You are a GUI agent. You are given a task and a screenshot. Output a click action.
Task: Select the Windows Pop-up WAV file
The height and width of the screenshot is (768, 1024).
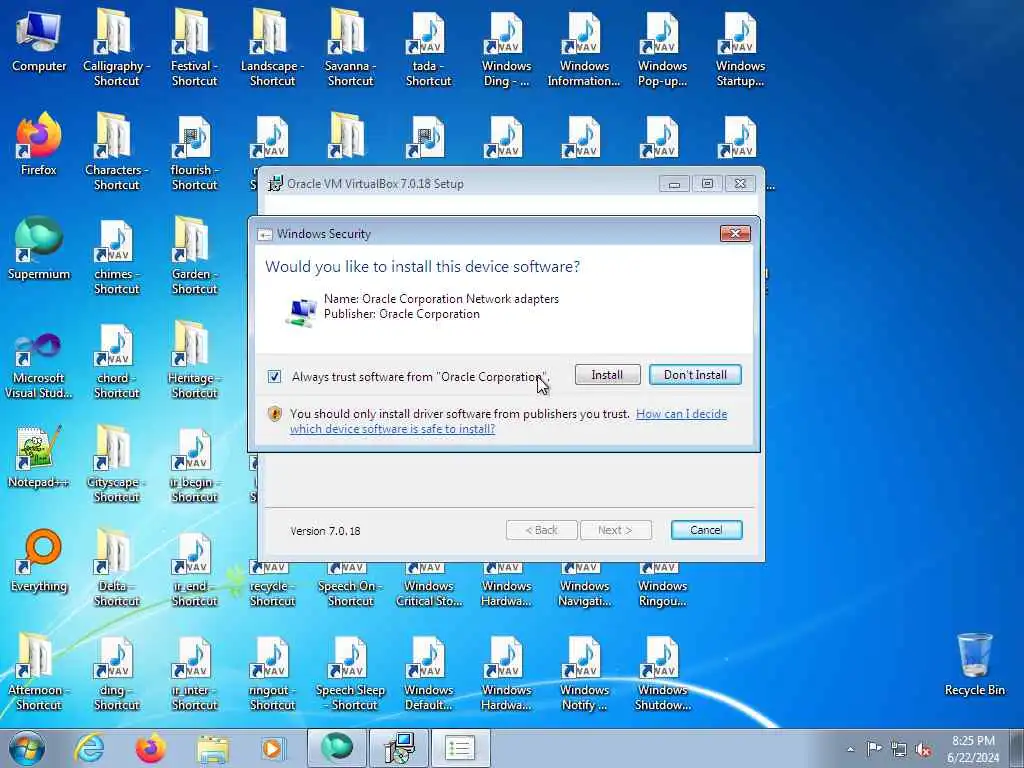pos(662,48)
